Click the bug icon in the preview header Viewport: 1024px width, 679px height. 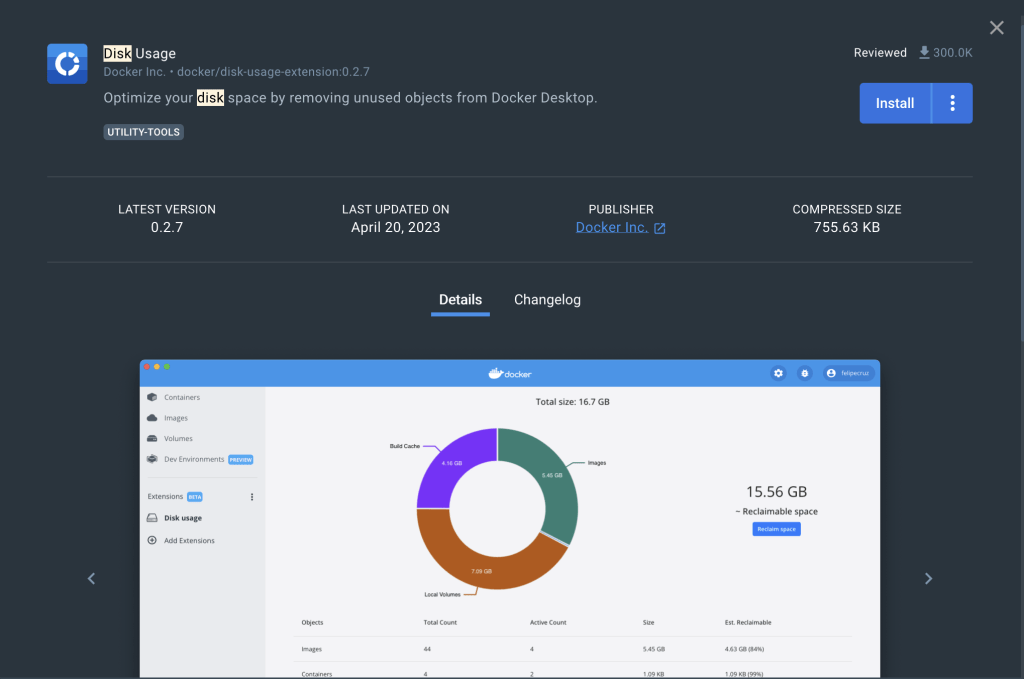coord(804,373)
